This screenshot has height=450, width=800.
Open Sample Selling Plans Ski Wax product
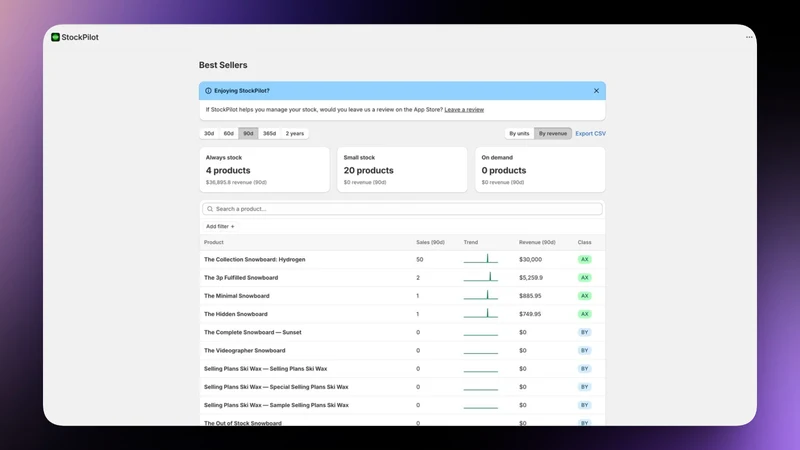pos(276,405)
